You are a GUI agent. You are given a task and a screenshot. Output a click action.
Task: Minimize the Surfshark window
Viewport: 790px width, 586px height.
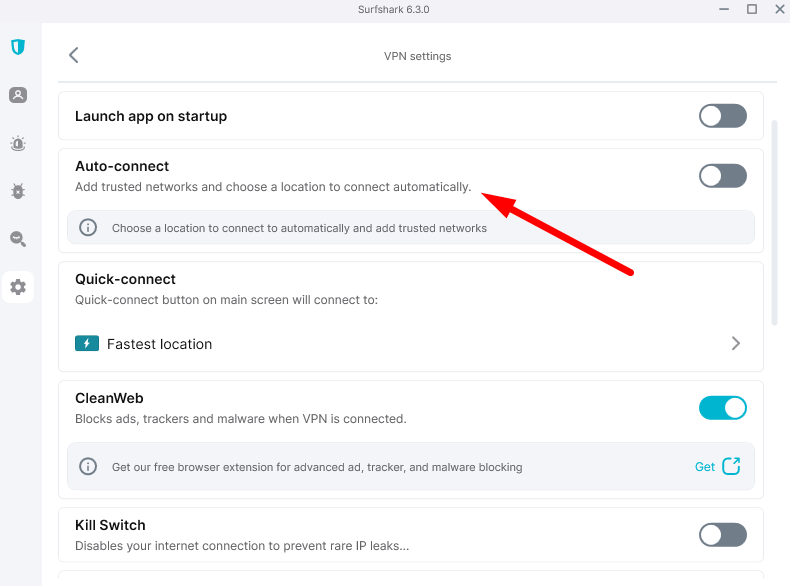click(724, 9)
